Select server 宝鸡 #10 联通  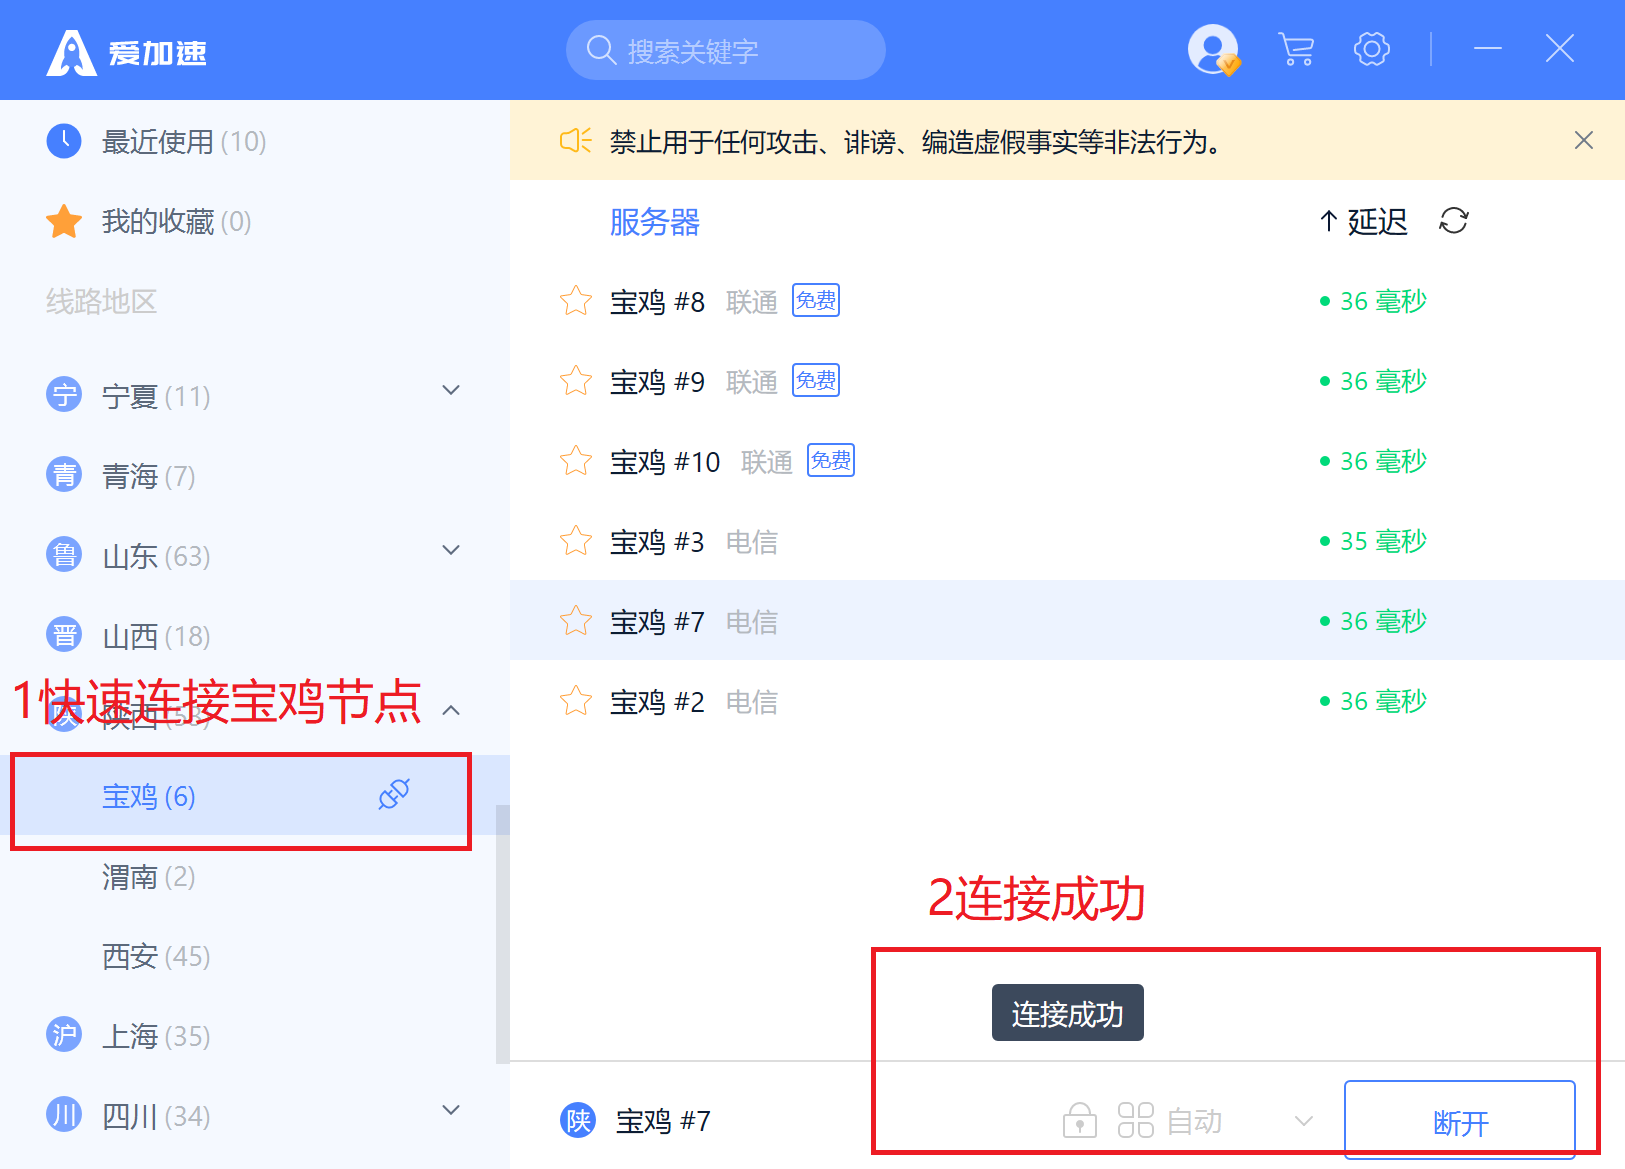[x=1067, y=461]
